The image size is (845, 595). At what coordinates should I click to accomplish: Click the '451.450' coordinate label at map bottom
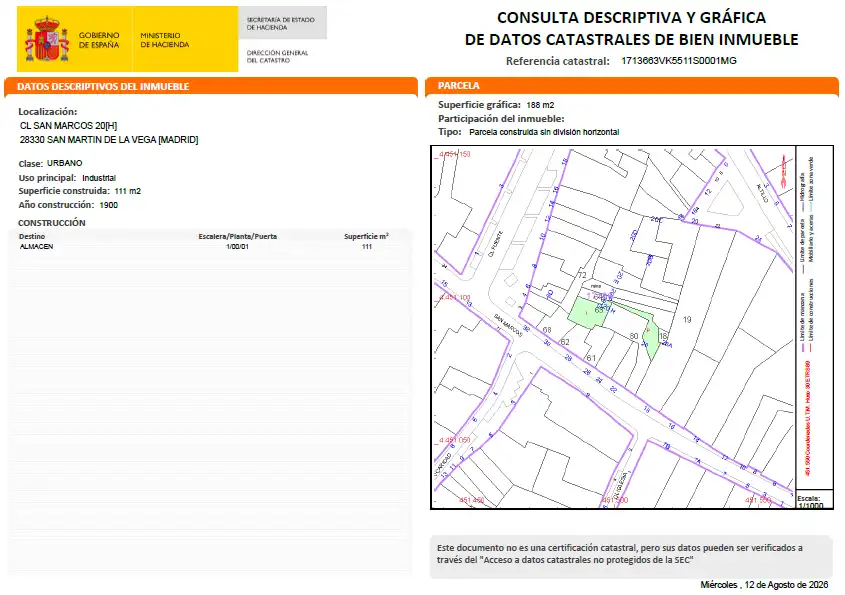(471, 500)
